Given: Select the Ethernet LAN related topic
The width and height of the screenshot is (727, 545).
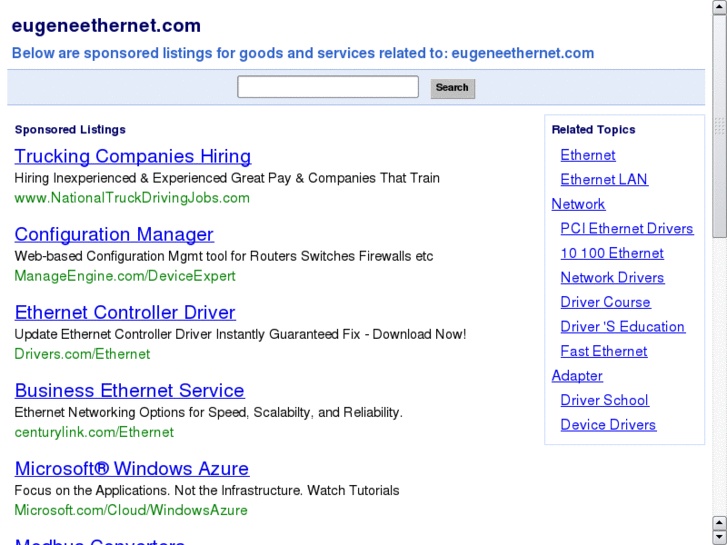Looking at the screenshot, I should [x=604, y=180].
